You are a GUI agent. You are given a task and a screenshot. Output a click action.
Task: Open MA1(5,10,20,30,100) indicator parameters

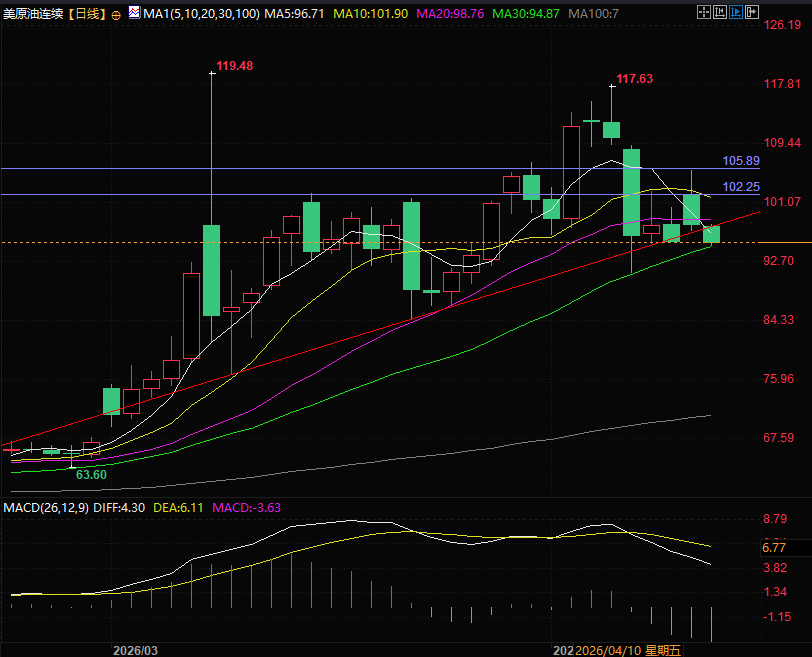click(203, 15)
